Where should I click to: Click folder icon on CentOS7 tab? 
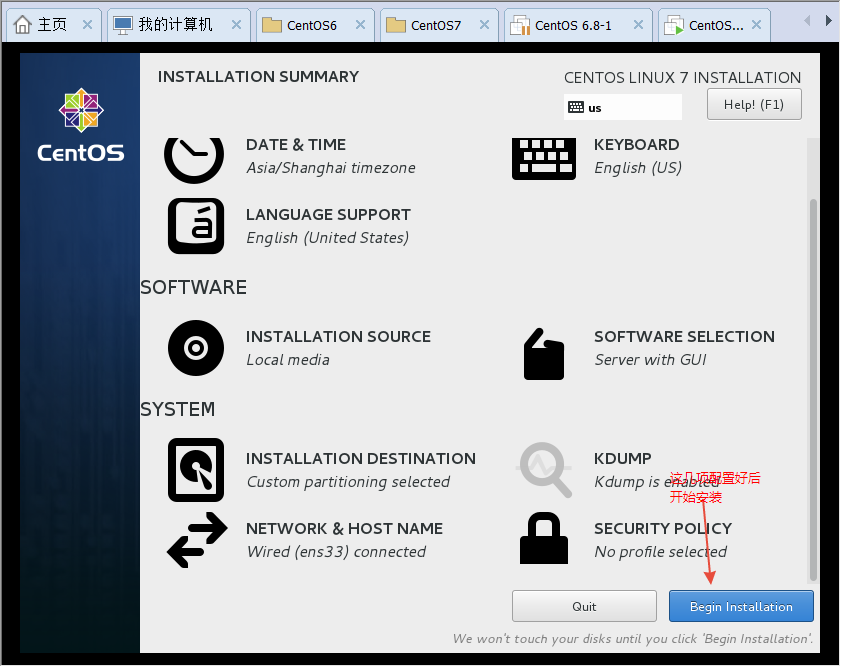pos(396,25)
